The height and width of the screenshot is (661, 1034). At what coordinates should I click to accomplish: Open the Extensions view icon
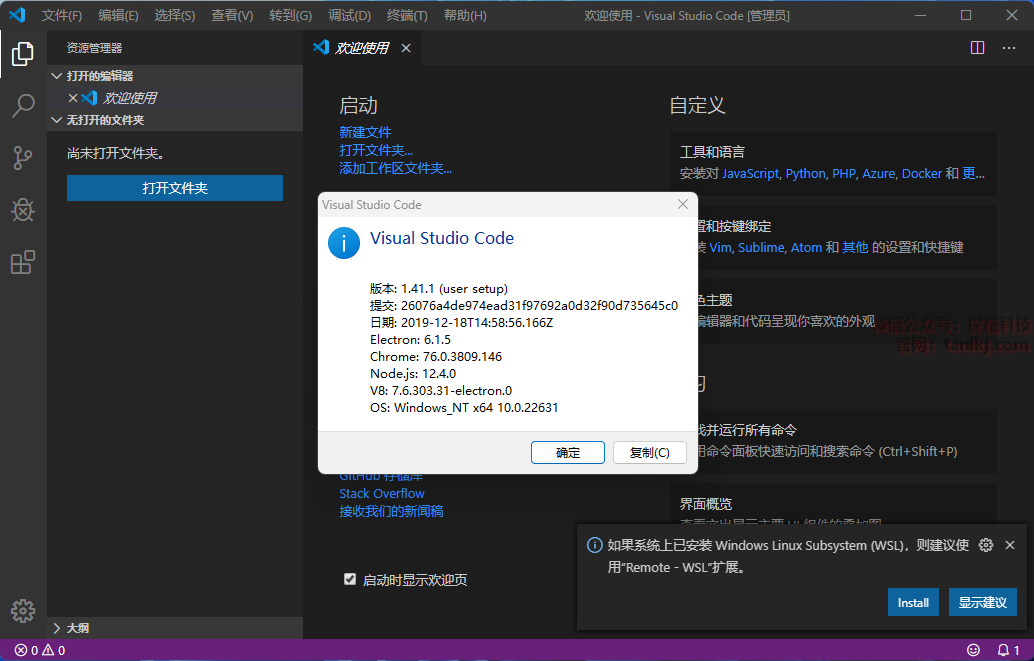23,263
